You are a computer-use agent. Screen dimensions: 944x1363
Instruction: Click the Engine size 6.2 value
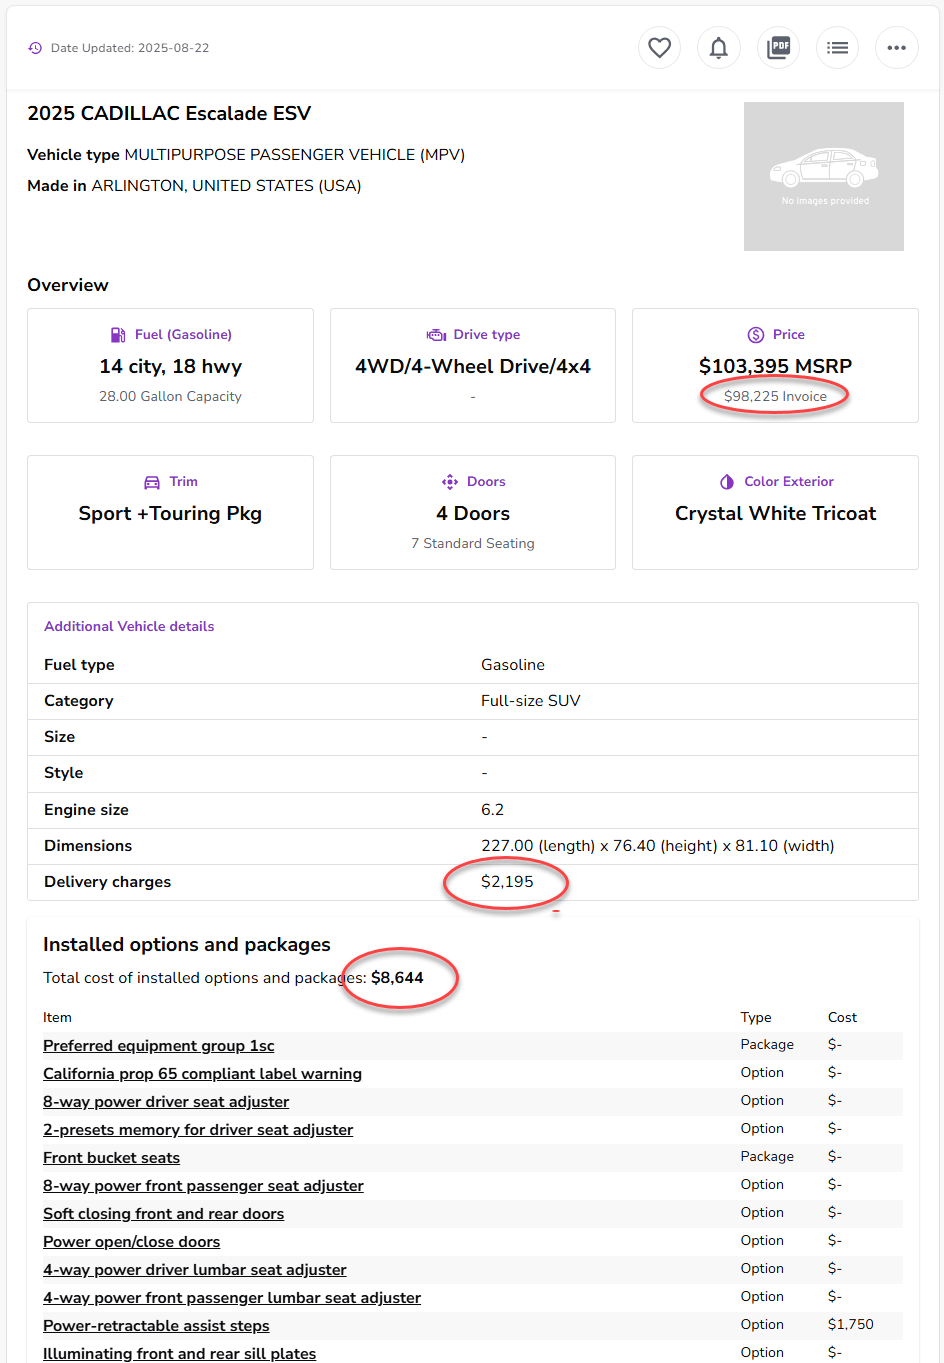492,809
